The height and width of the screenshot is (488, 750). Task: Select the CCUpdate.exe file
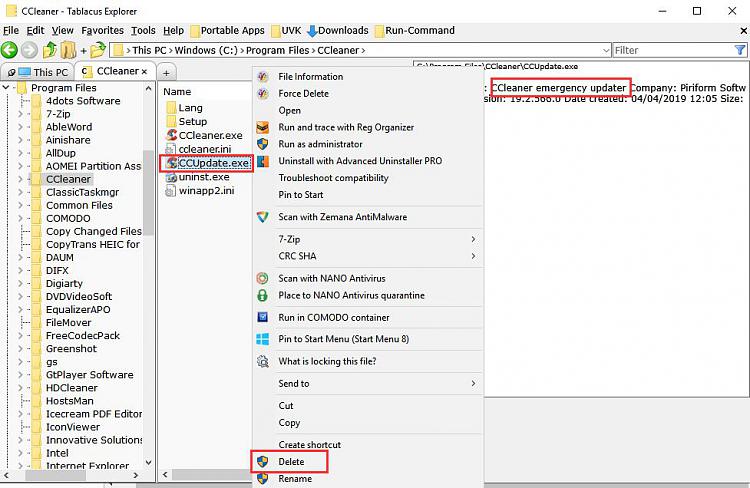coord(208,163)
